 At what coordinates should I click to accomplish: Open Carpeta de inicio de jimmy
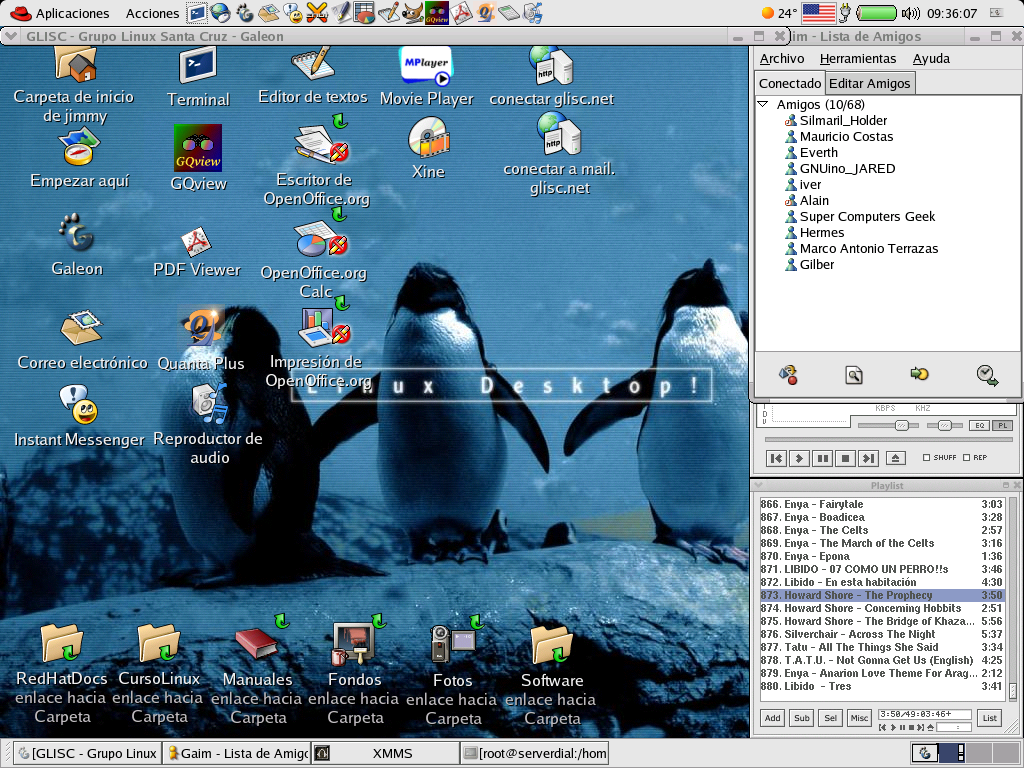76,65
